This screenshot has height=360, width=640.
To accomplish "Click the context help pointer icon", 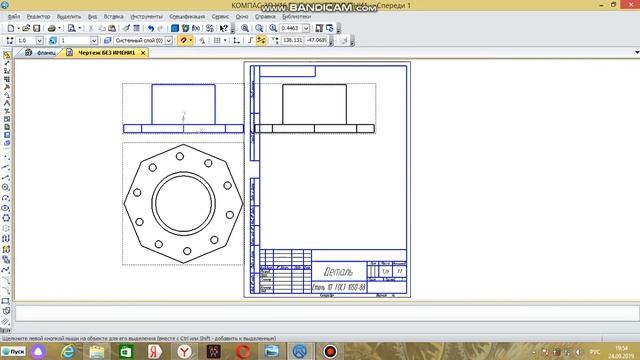I will point(224,28).
